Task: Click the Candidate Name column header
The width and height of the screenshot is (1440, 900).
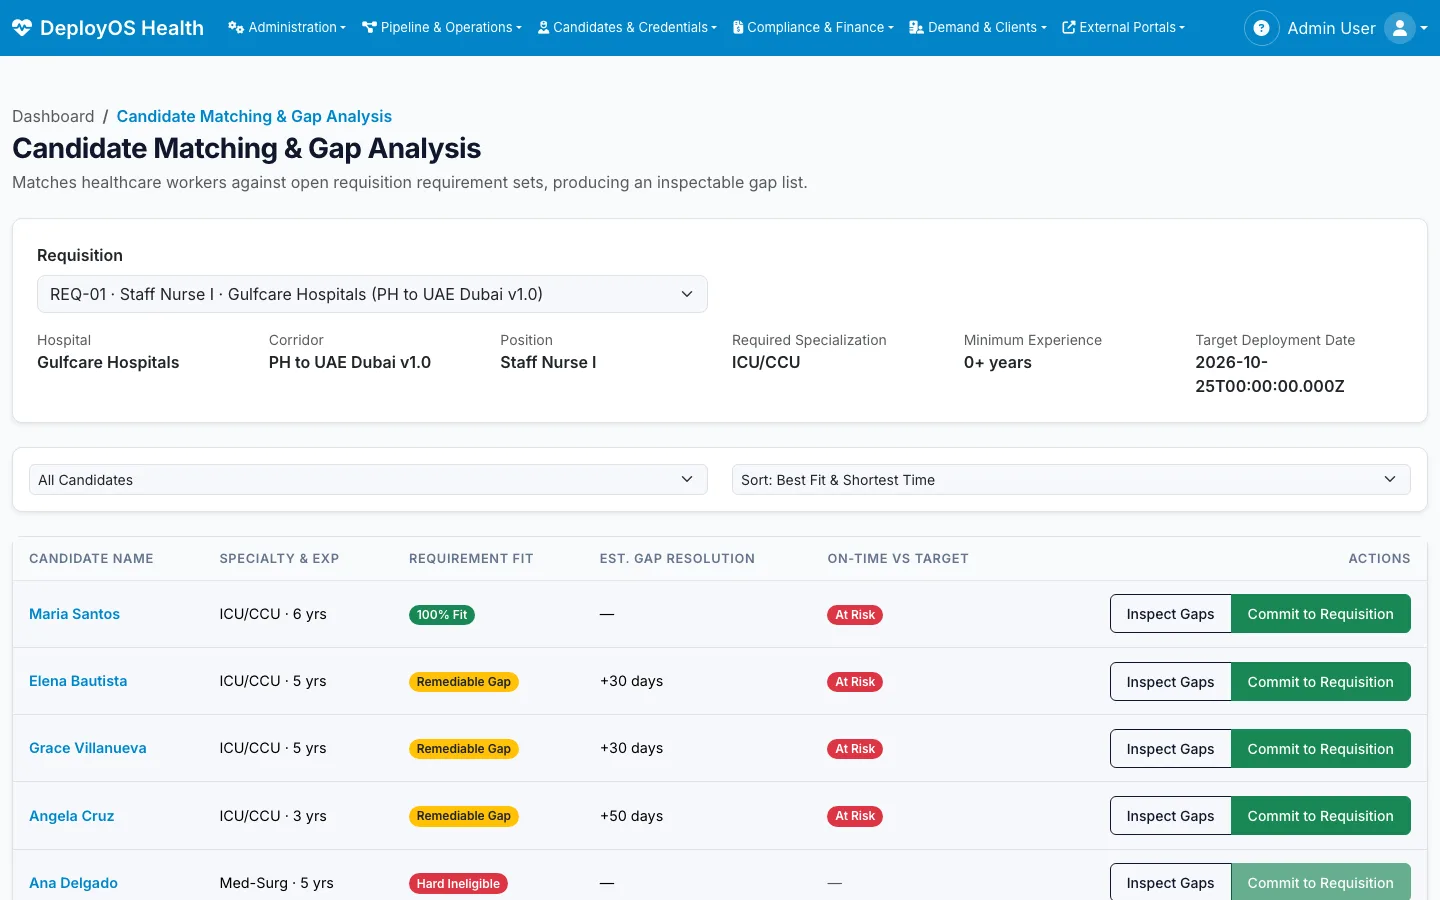Action: click(91, 559)
